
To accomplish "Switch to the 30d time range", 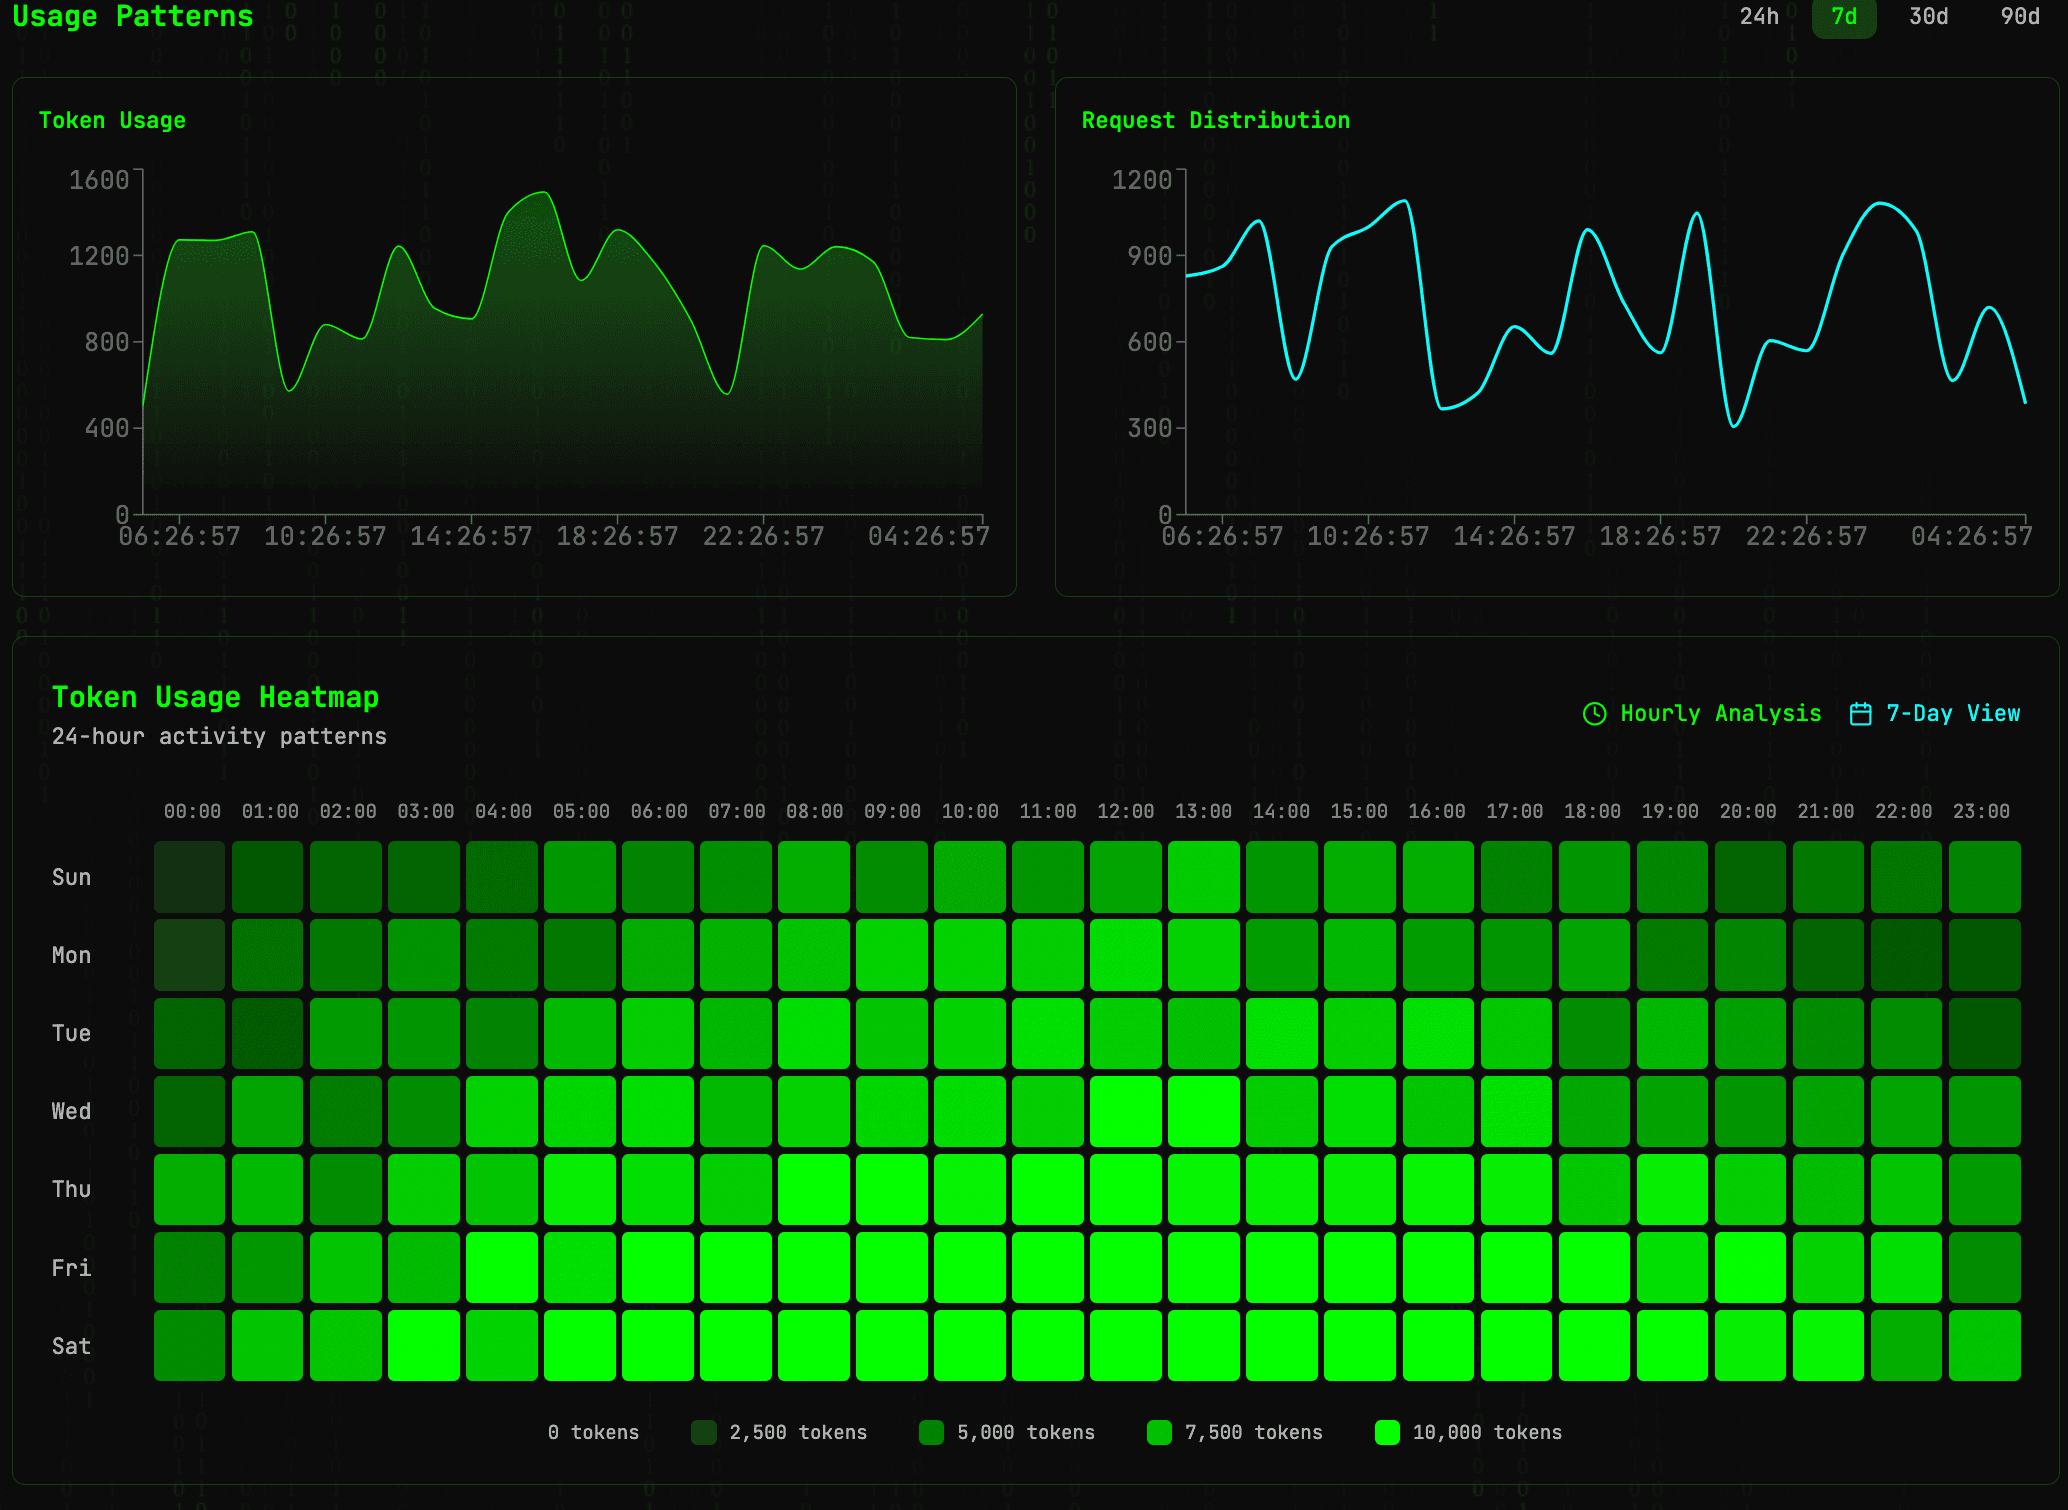I will tap(1927, 17).
